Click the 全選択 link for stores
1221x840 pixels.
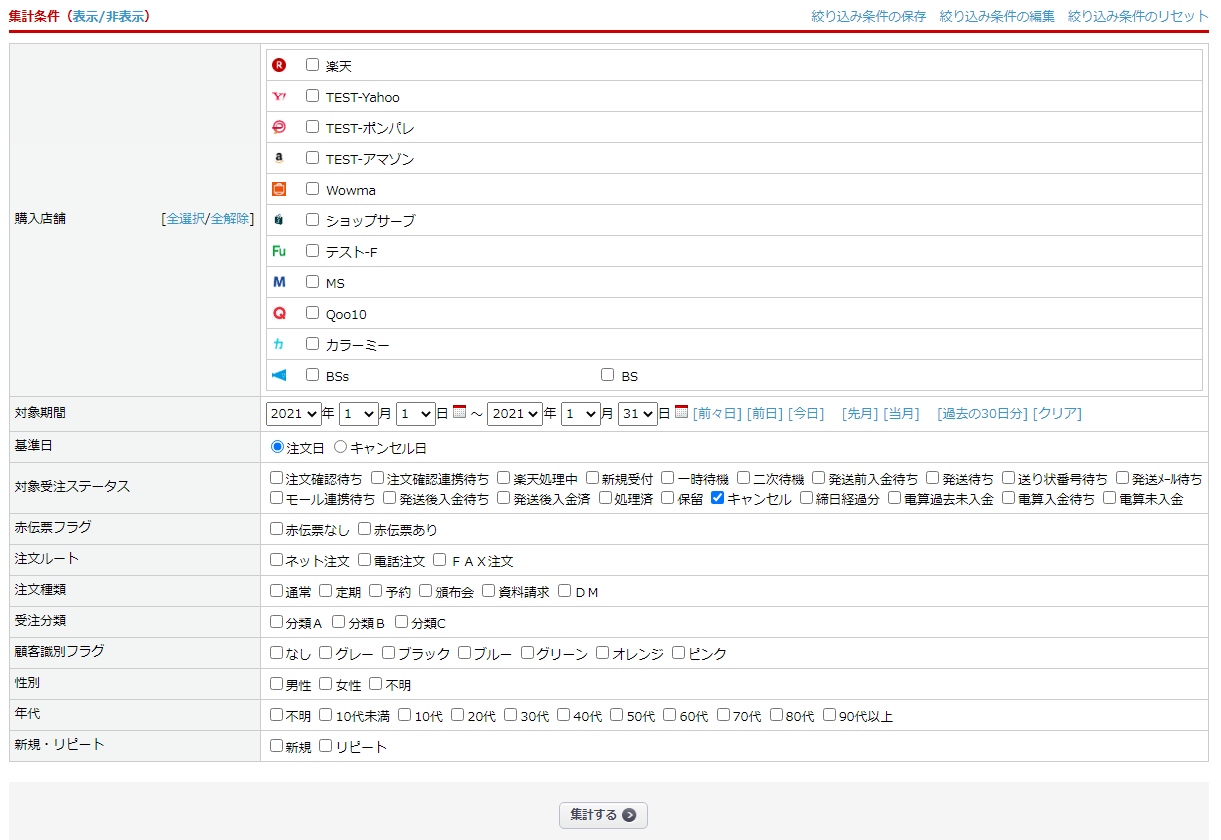click(184, 218)
